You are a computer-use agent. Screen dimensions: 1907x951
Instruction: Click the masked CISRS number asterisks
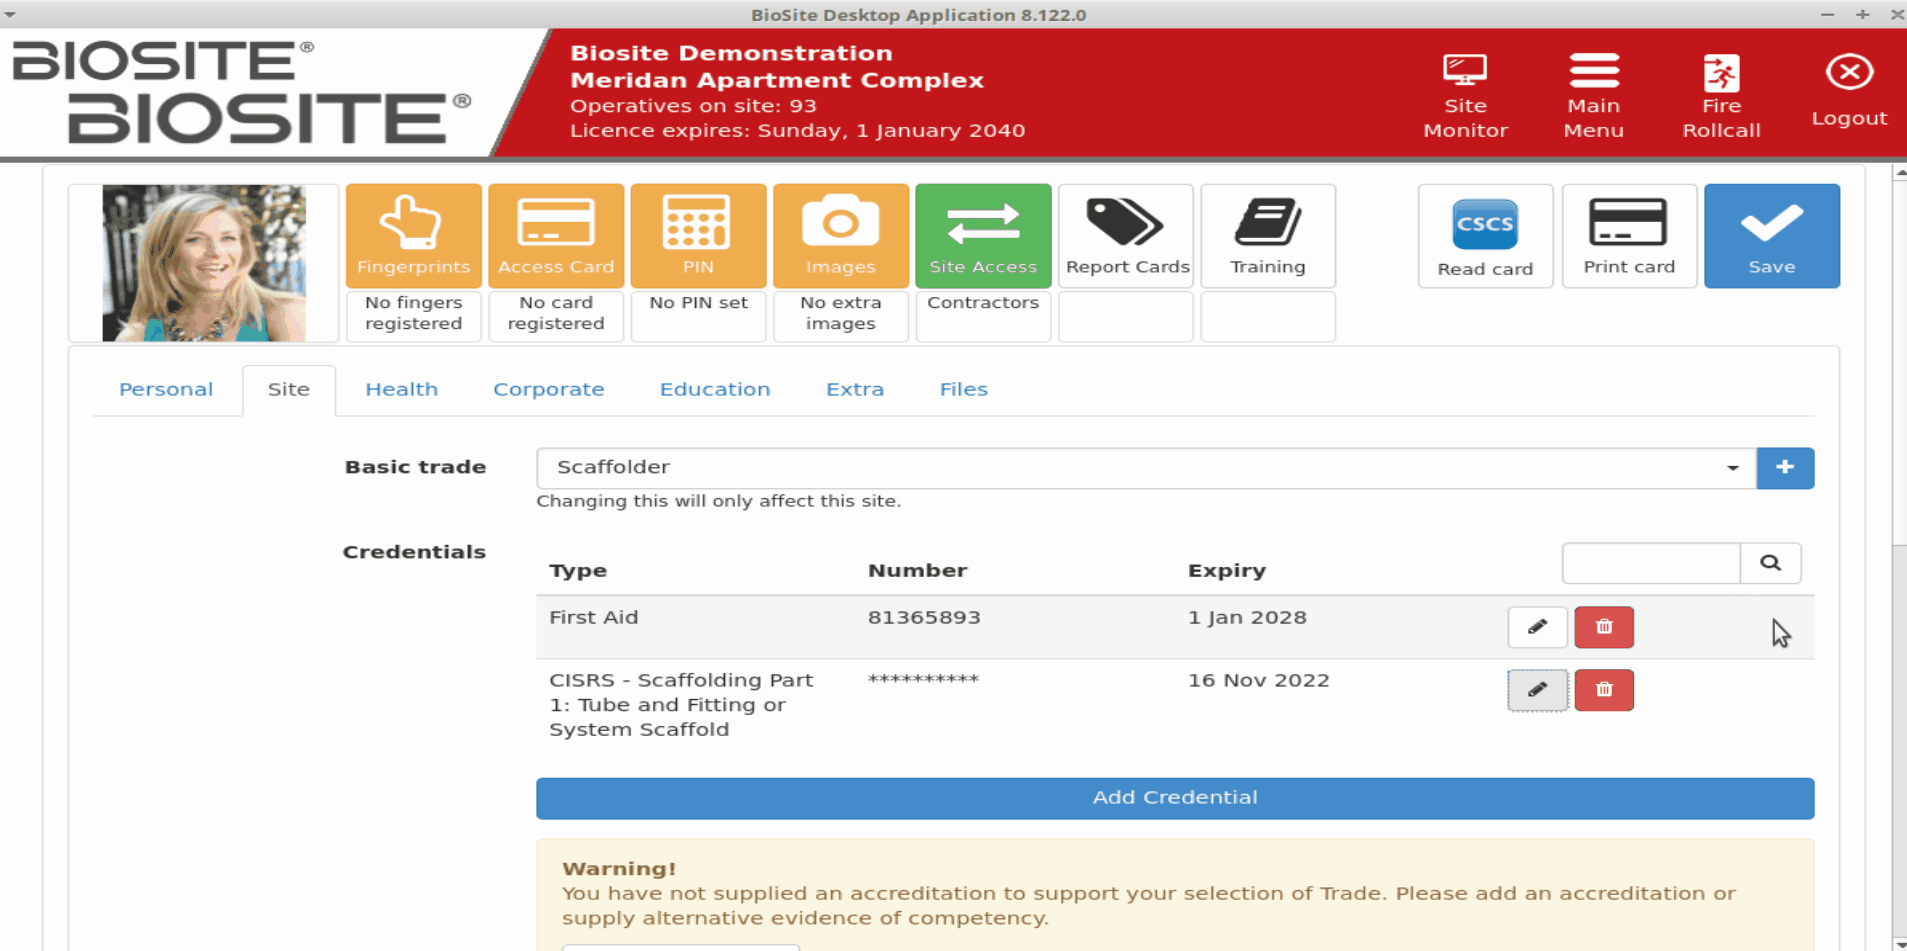(923, 680)
